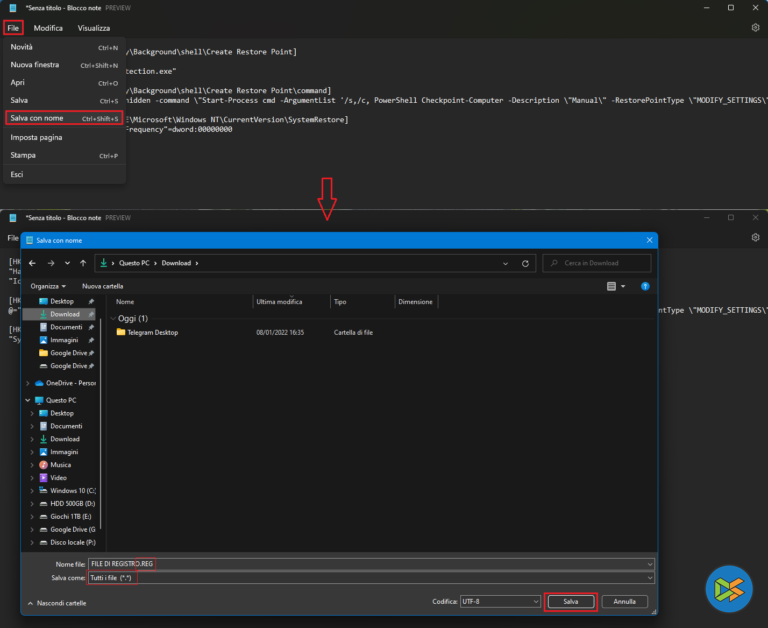Viewport: 768px width, 628px height.
Task: Select the Windows 10 (C:) drive
Action: [73, 491]
